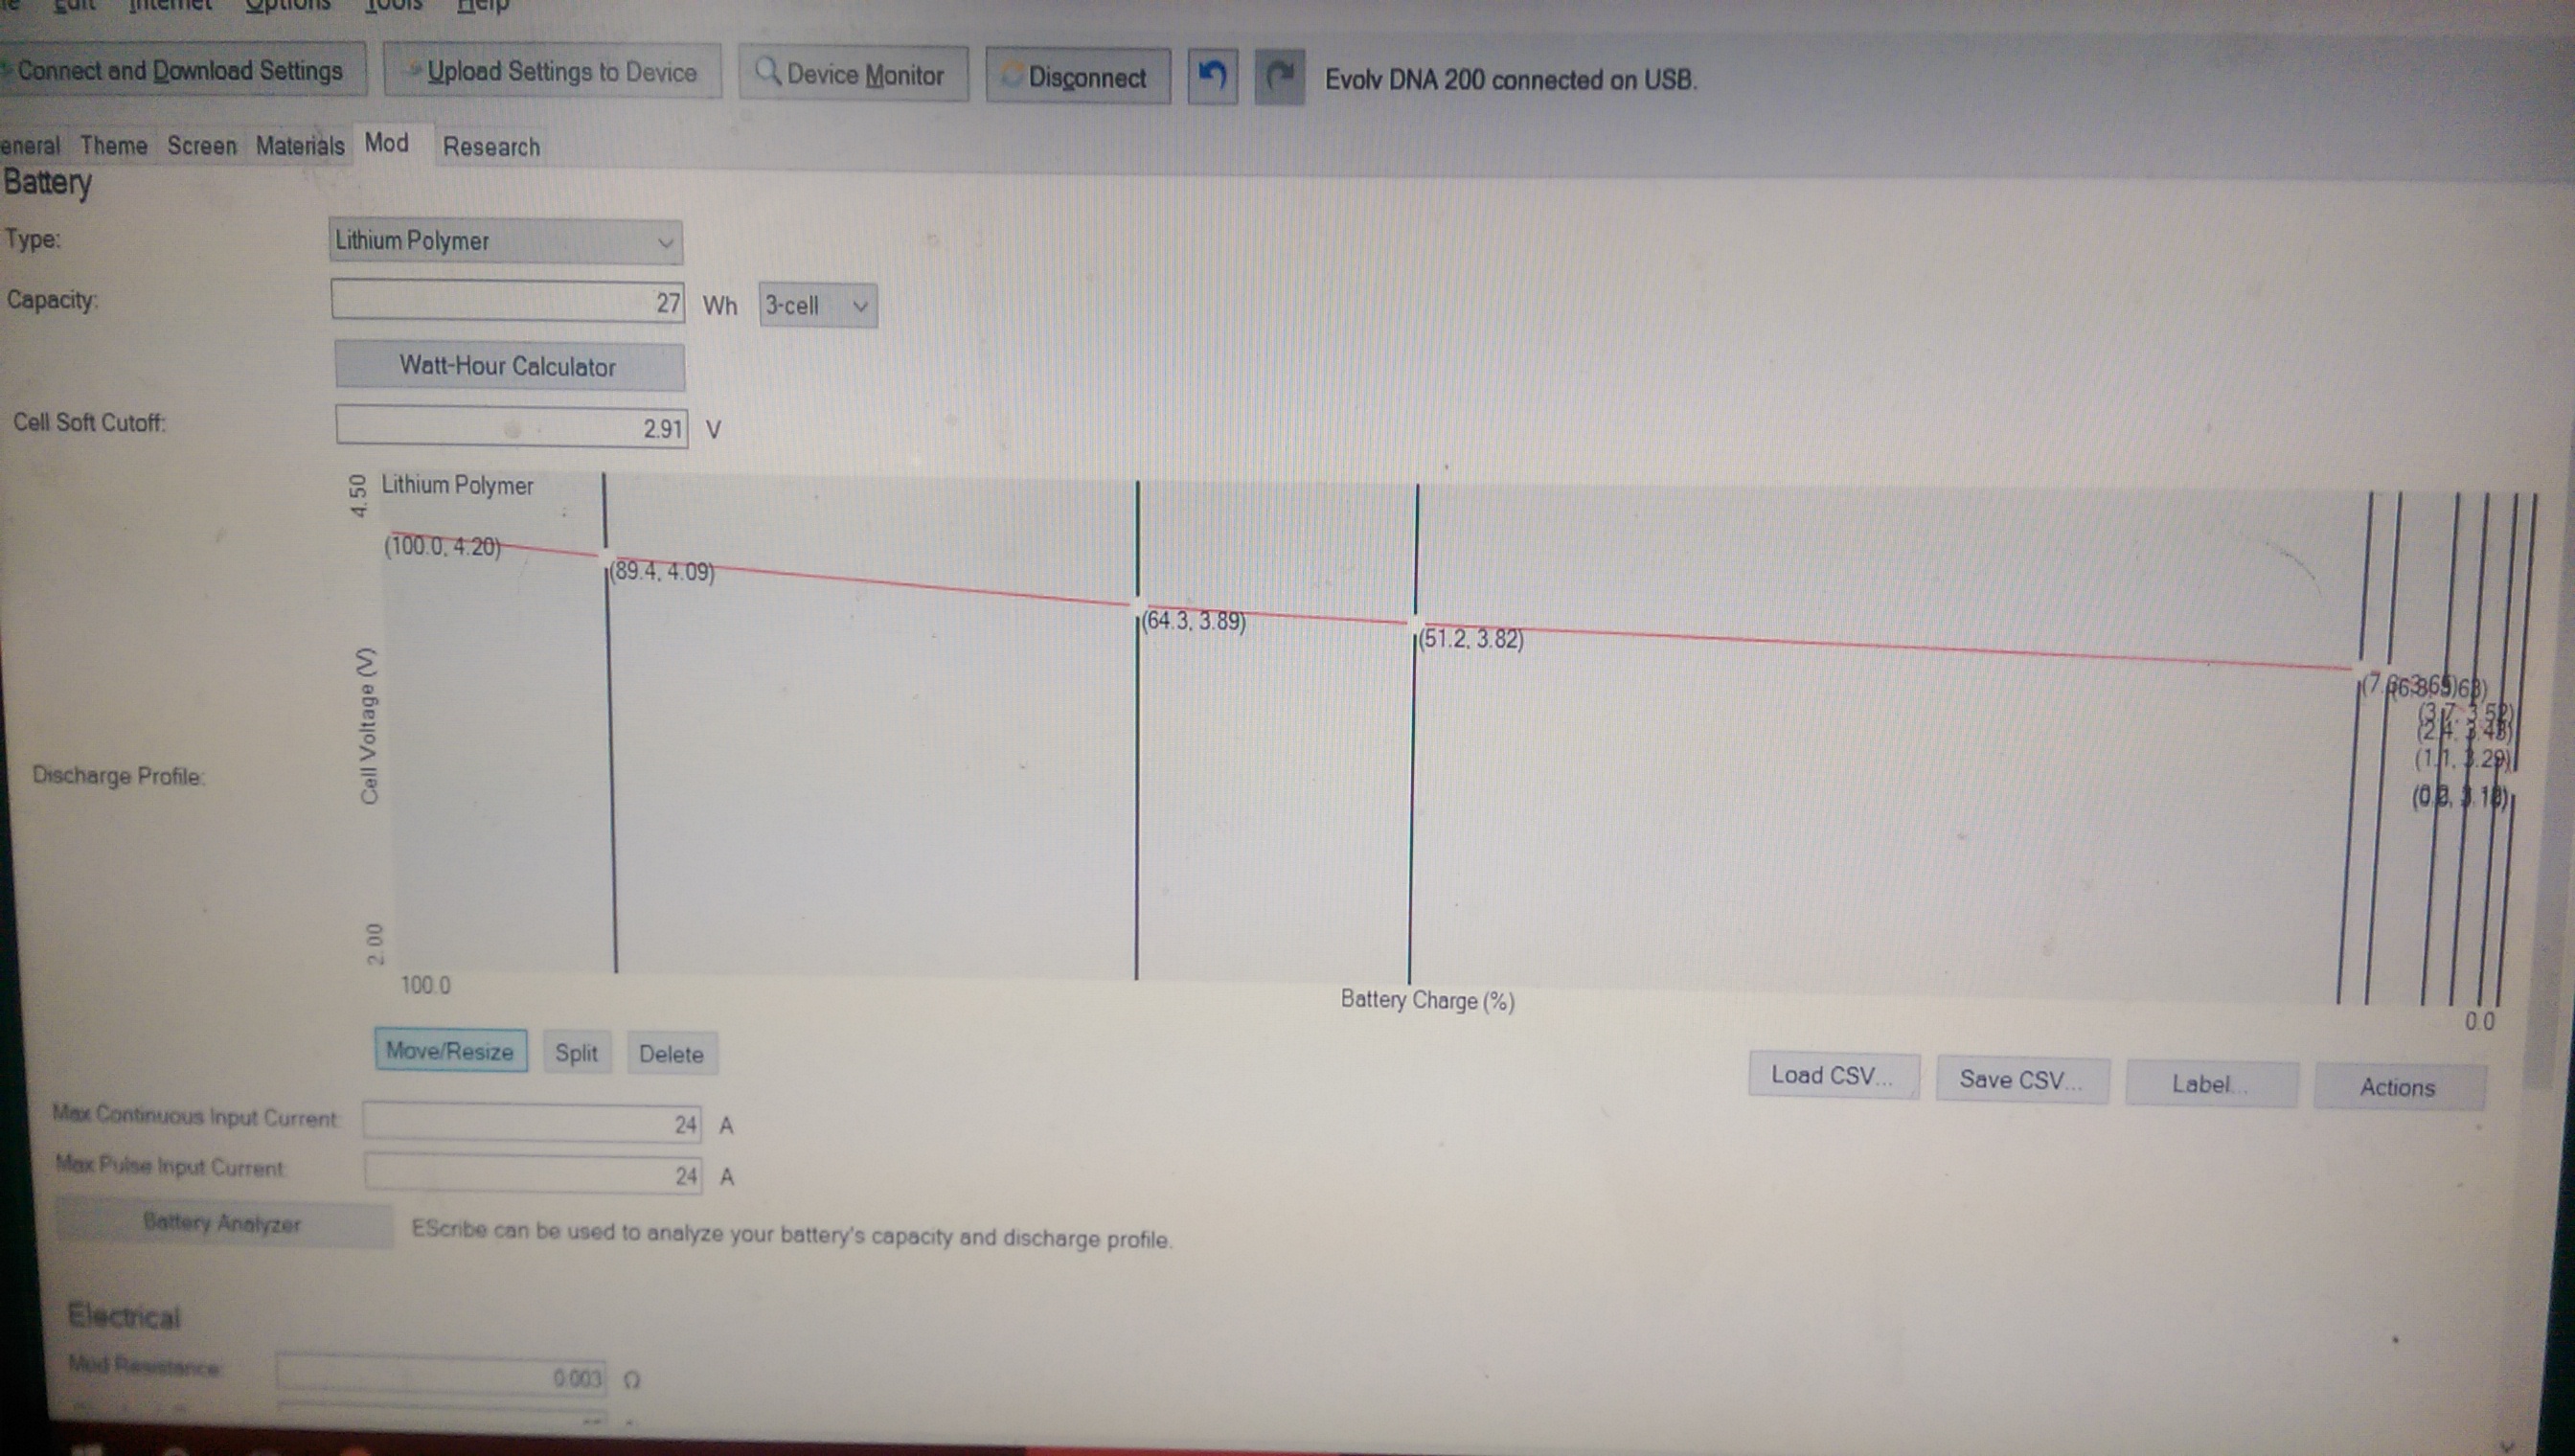Screen dimensions: 2575x1456
Task: Open the Watt-Hour Calculator
Action: (508, 366)
